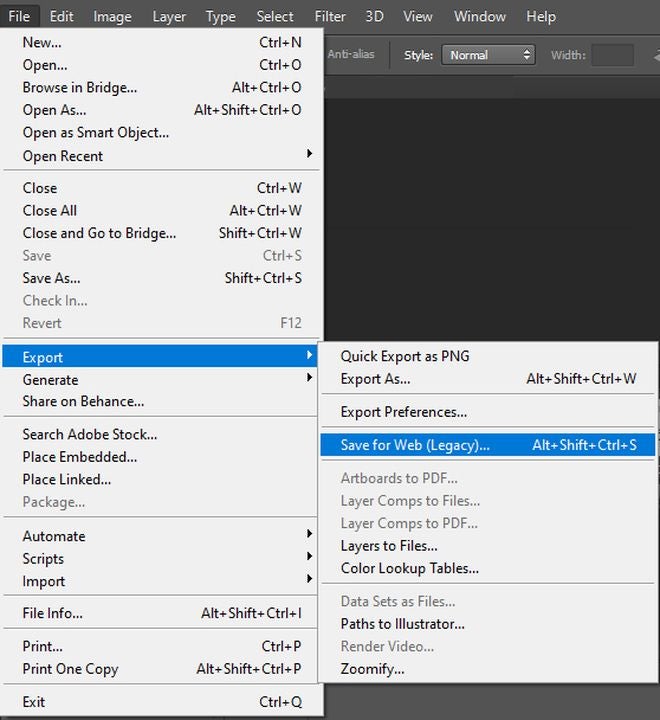Open the View menu

coord(417,17)
